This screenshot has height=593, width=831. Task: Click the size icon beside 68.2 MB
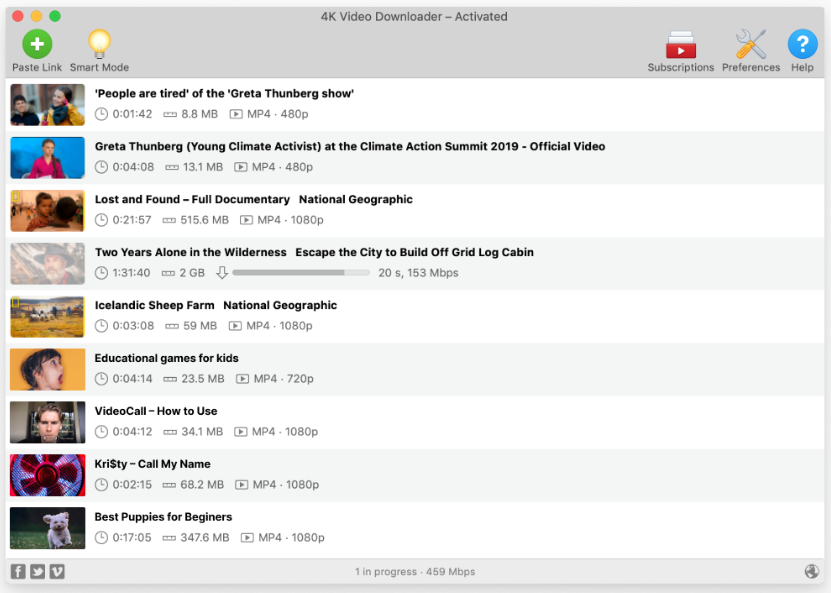[170, 485]
